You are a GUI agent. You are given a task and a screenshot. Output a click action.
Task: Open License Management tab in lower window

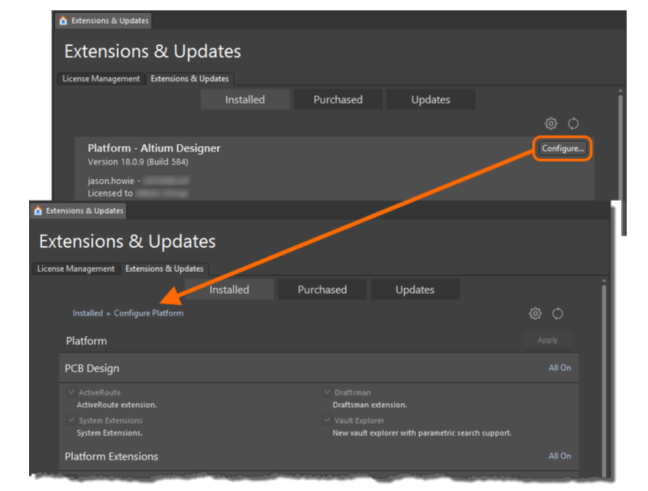pos(77,268)
